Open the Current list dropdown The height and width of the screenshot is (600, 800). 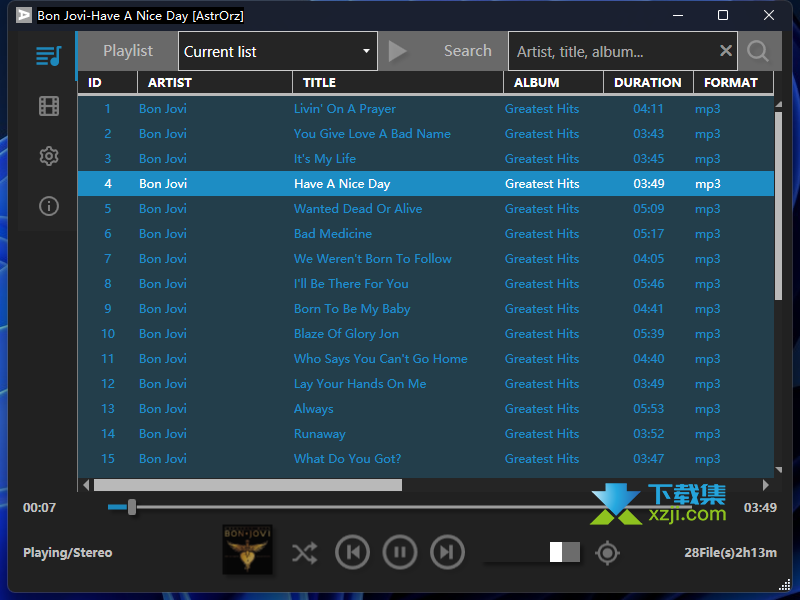coord(278,51)
